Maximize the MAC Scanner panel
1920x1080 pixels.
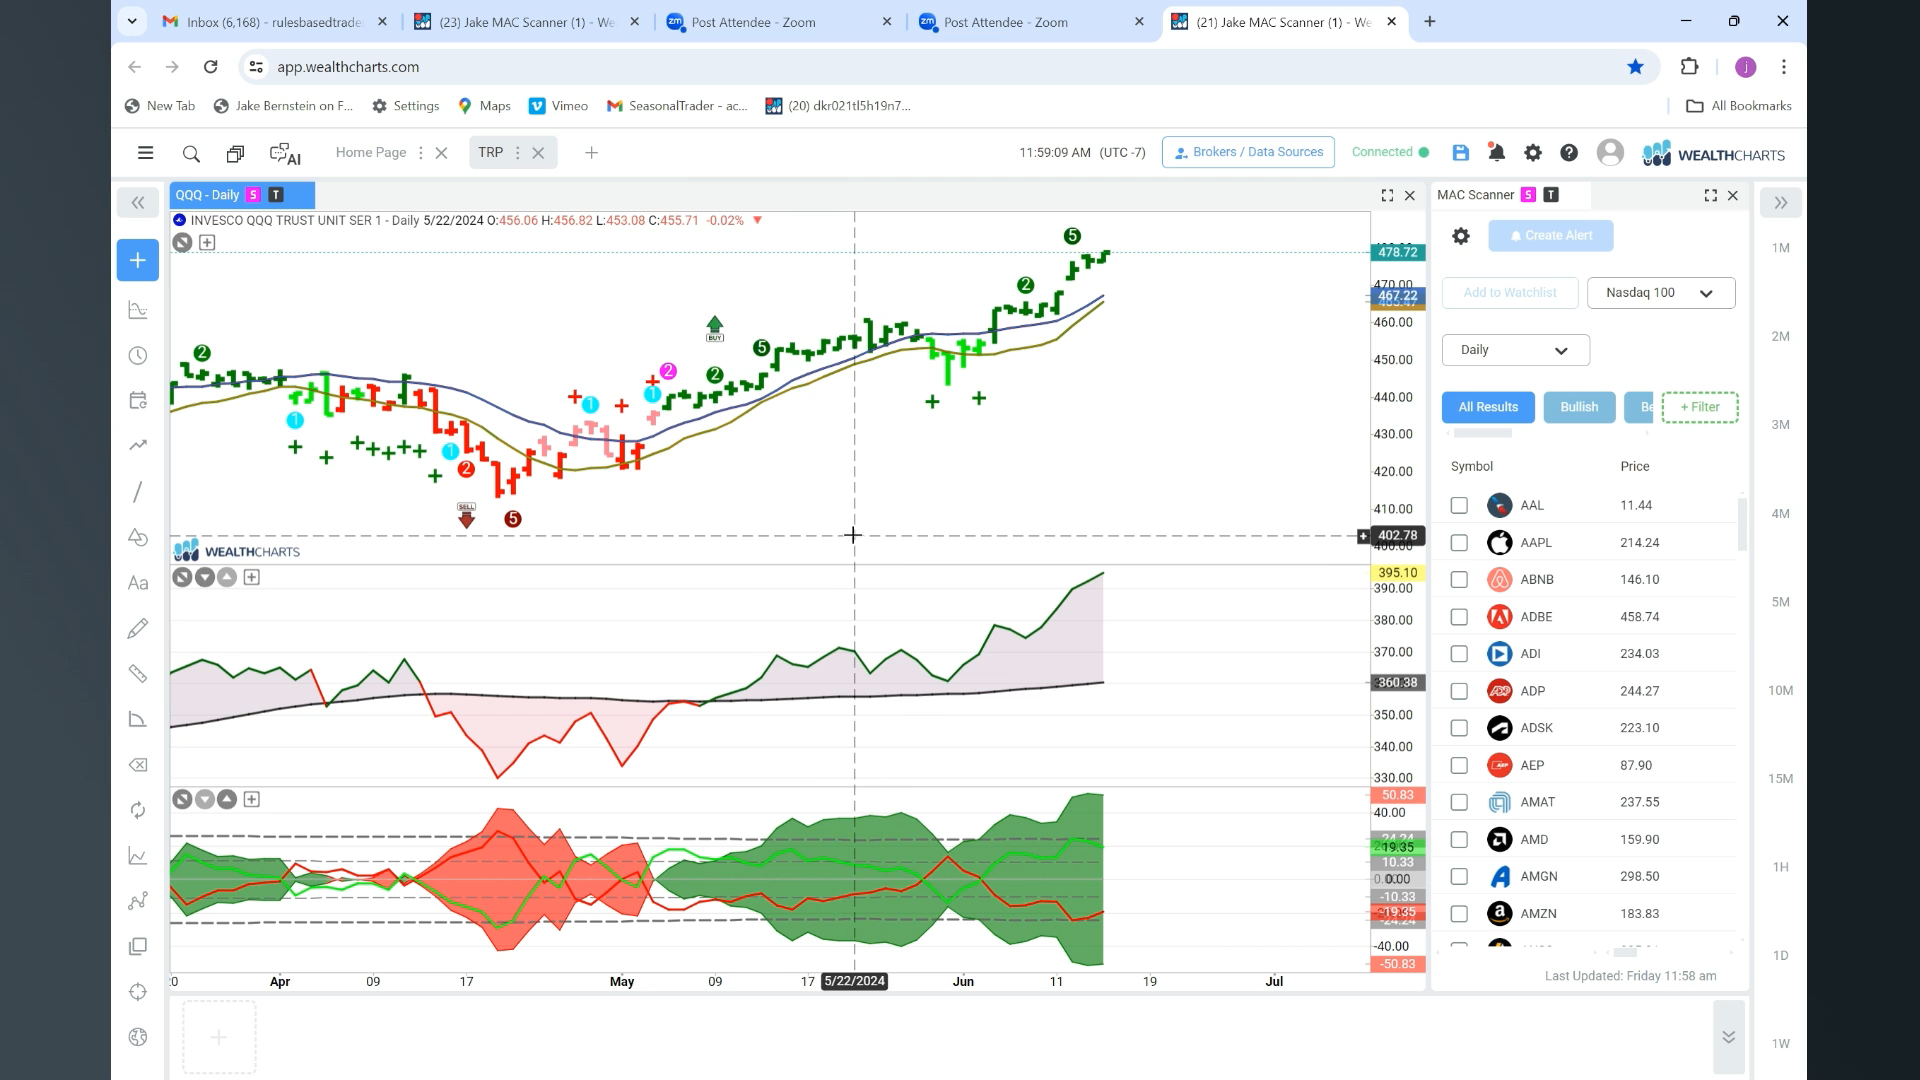click(1710, 196)
